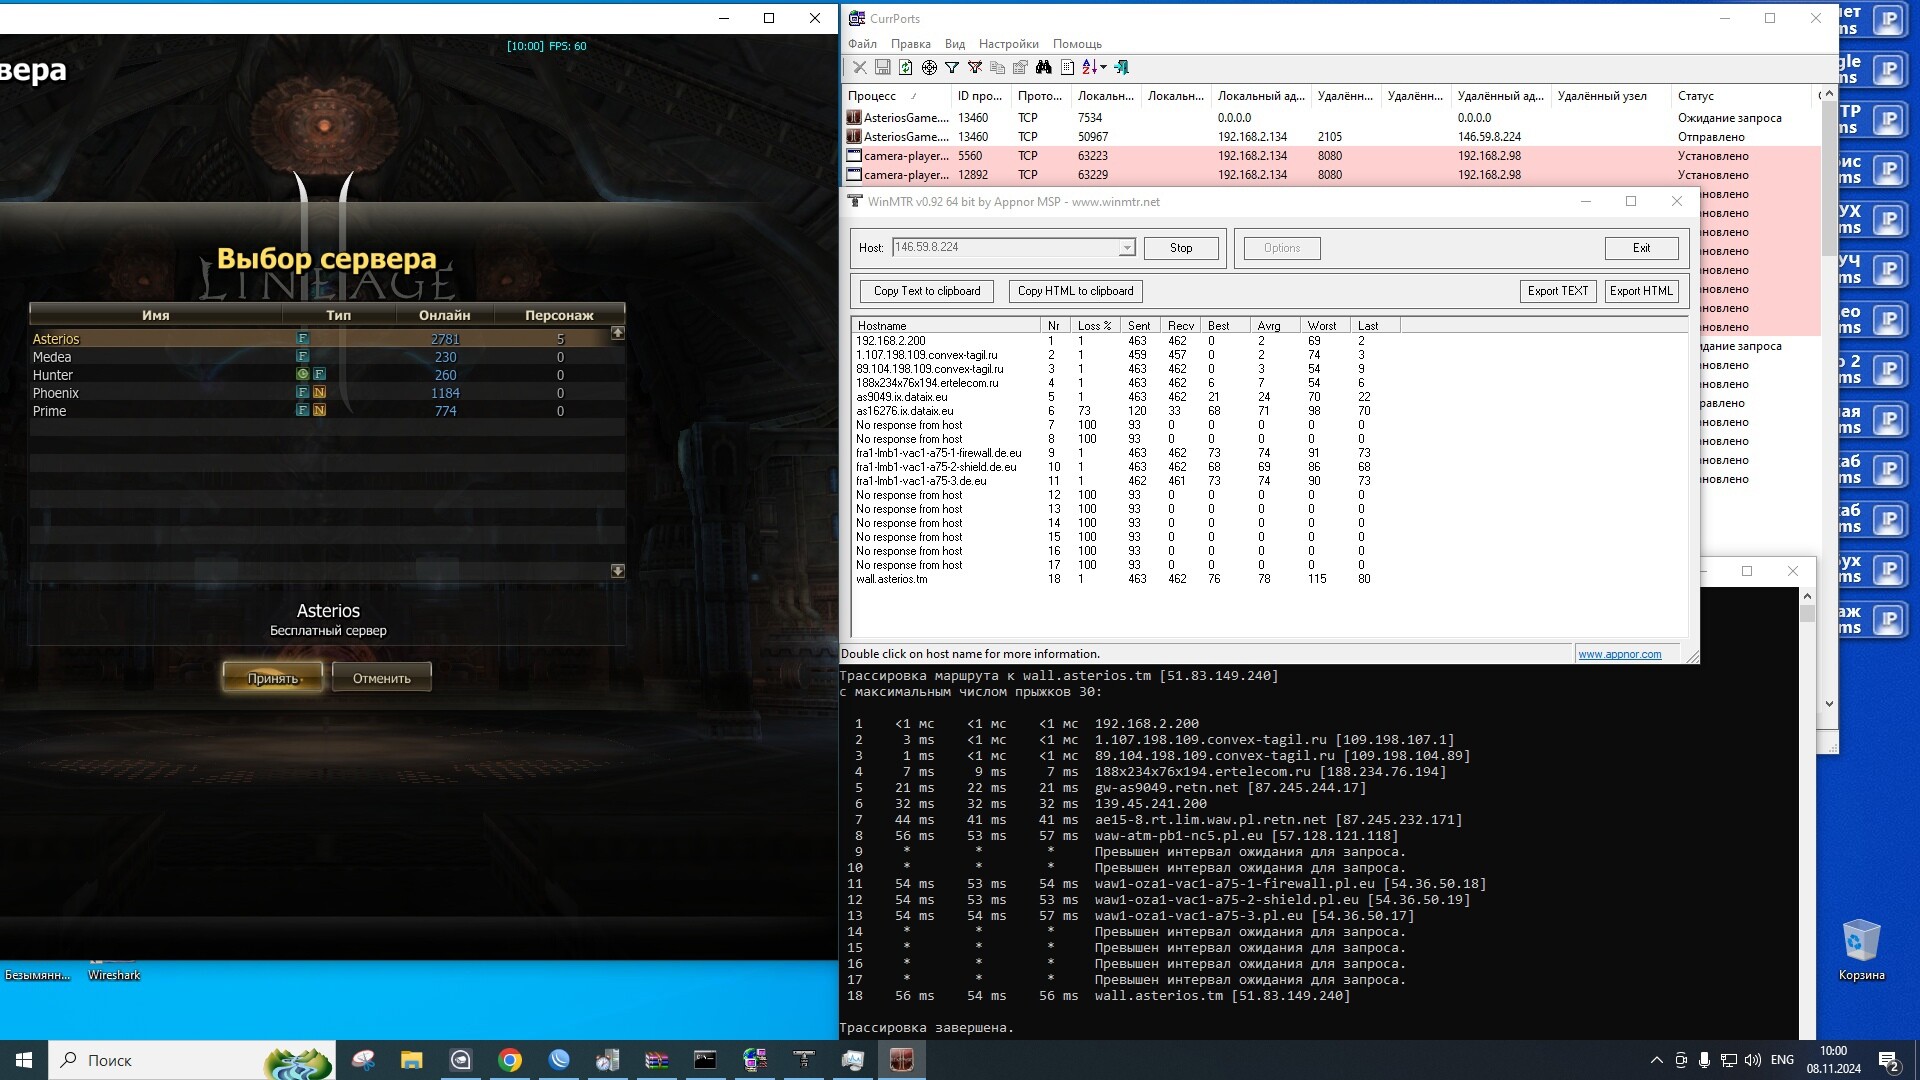
Task: Click Close Selected TCP Connections icon in CurrPorts
Action: point(859,67)
